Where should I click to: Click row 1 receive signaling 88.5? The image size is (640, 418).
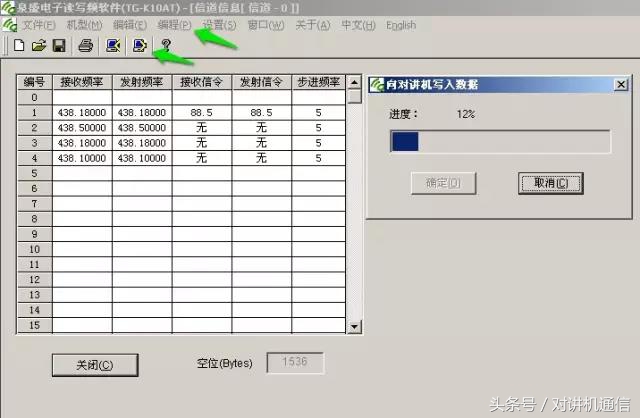[x=202, y=113]
